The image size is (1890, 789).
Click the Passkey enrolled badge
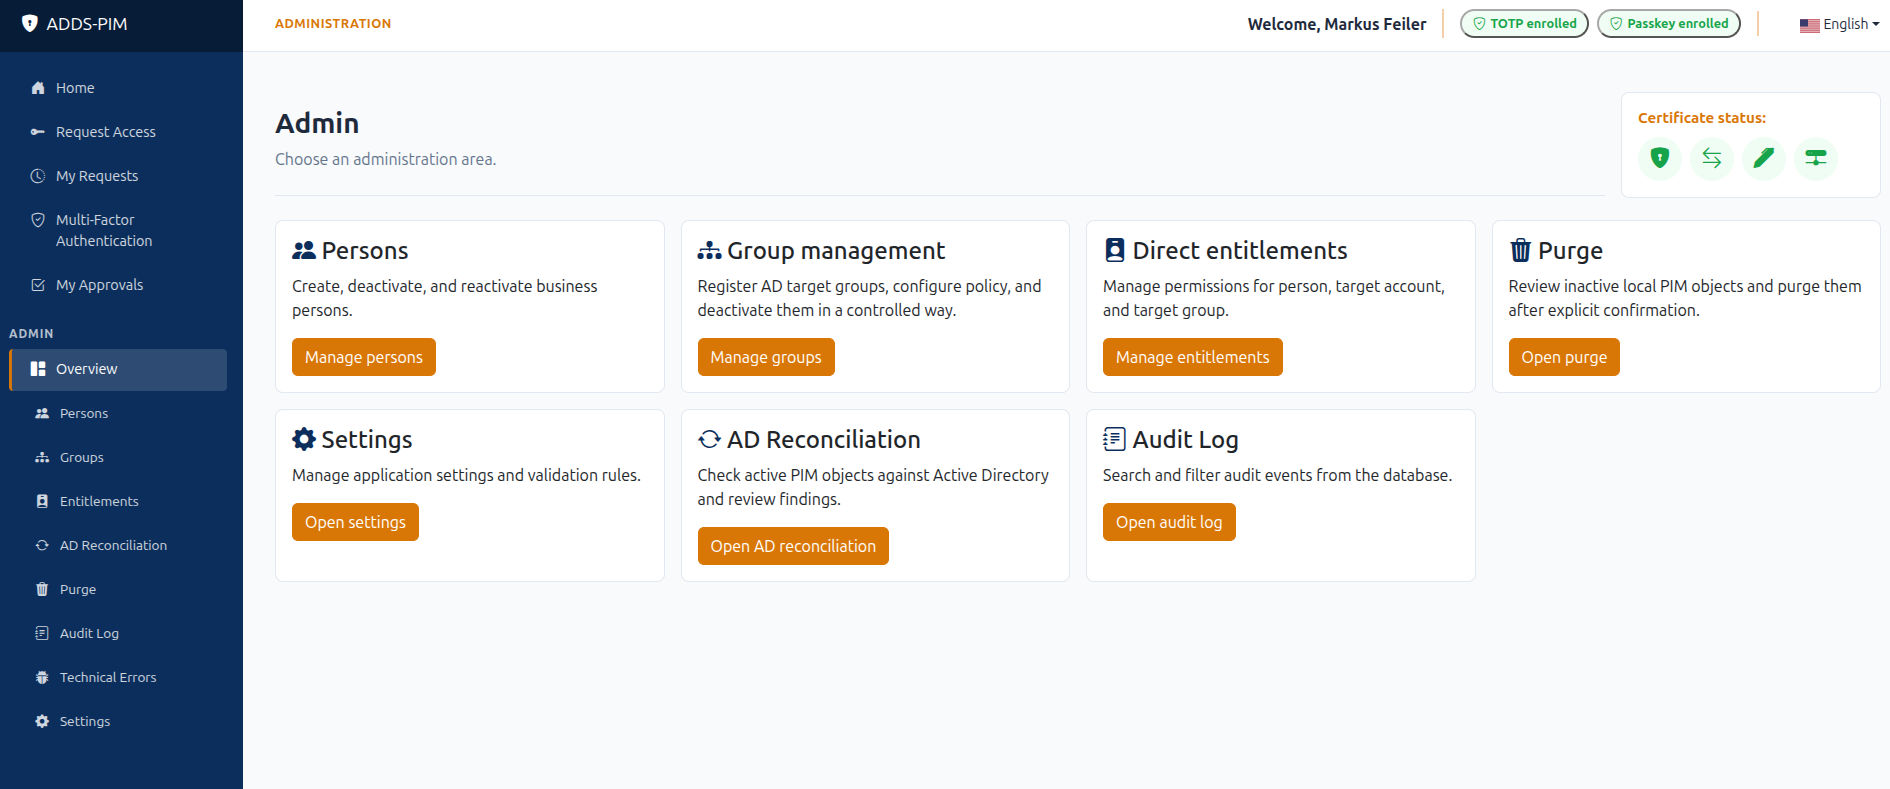tap(1669, 23)
